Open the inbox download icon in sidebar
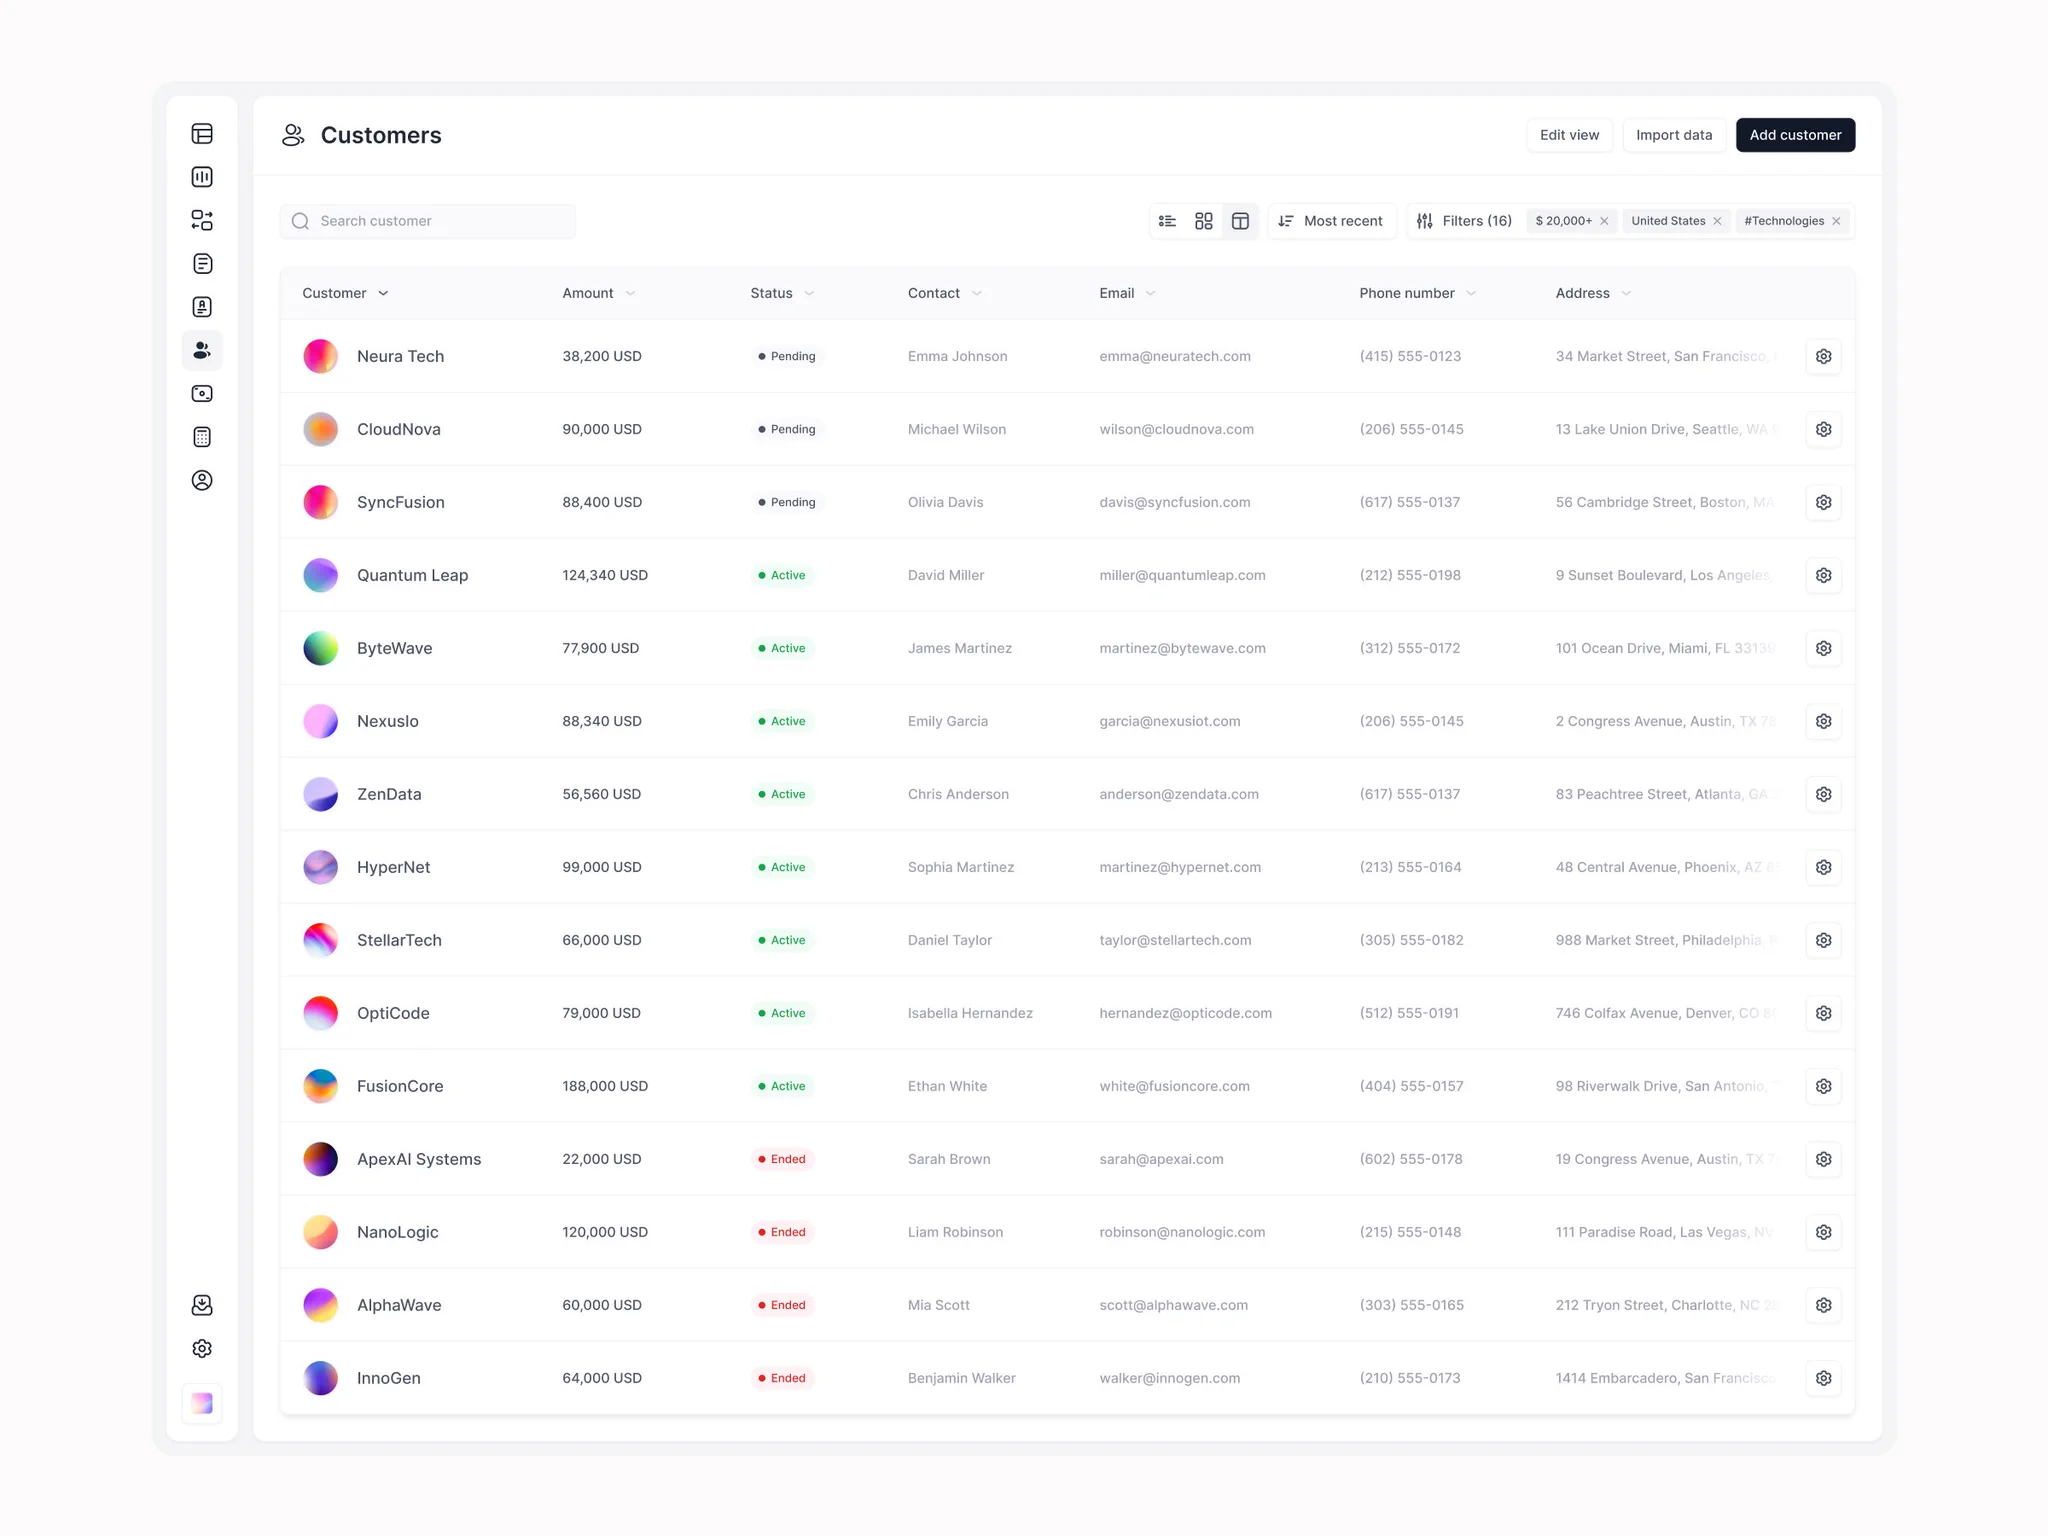This screenshot has width=2048, height=1536. point(202,1305)
